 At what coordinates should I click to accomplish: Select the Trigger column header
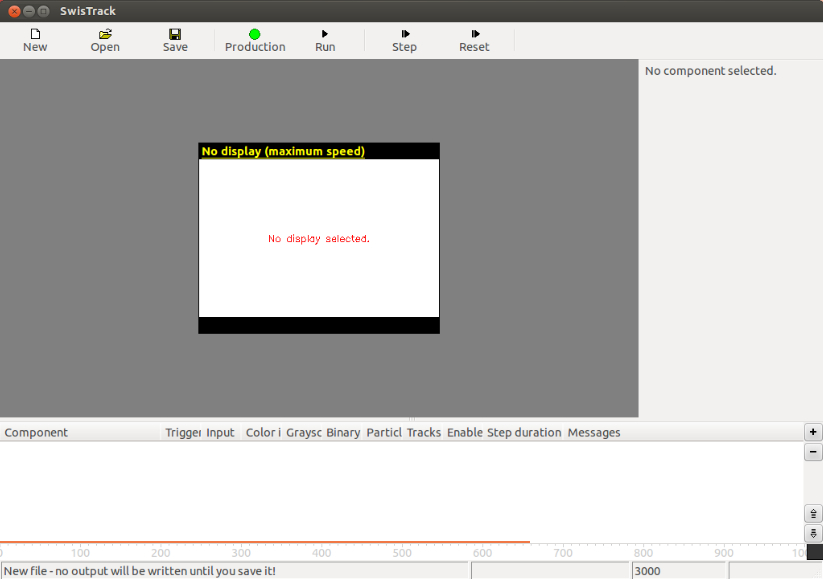pos(183,433)
